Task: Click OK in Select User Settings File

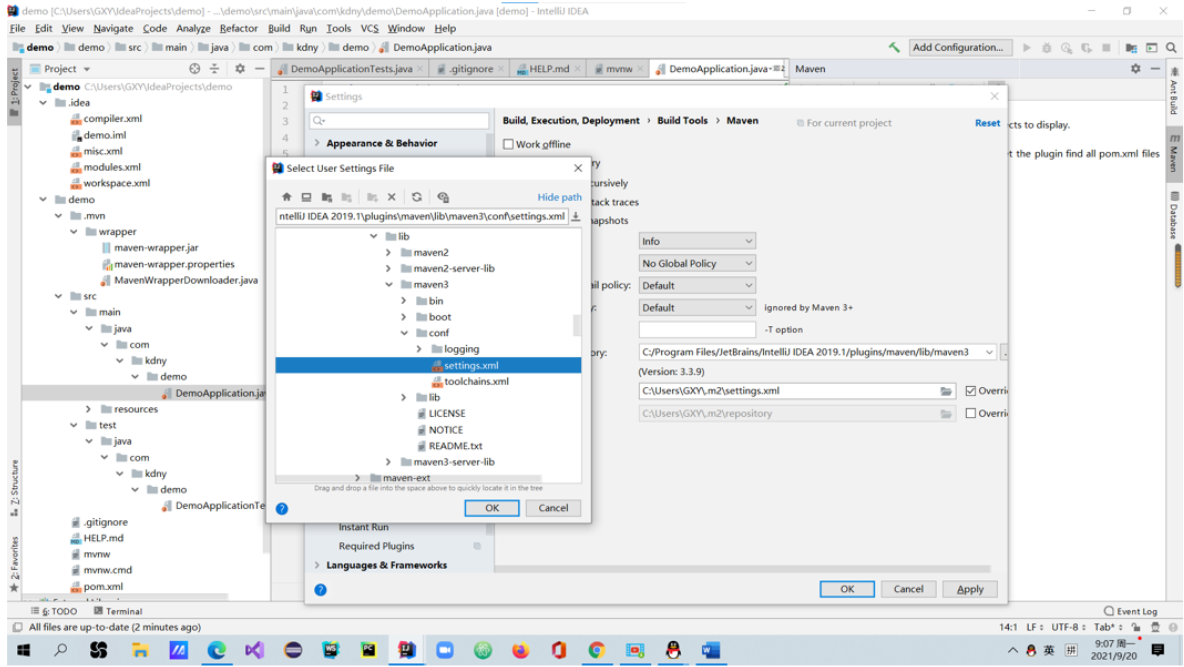Action: pos(492,508)
